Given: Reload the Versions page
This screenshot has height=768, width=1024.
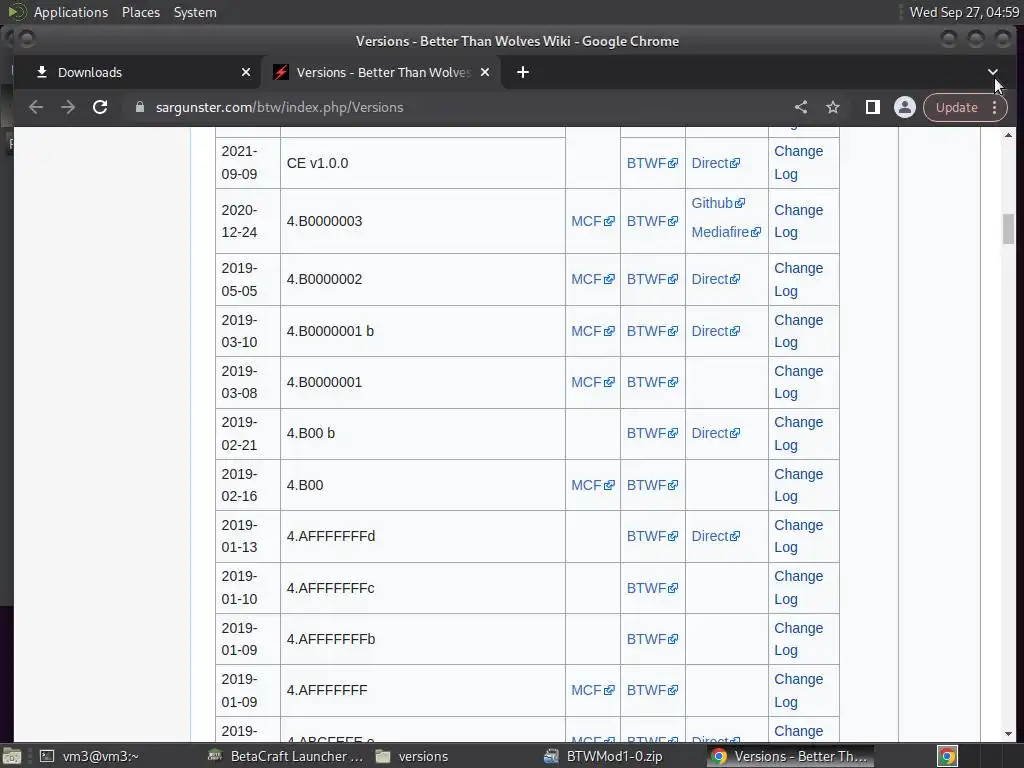Looking at the screenshot, I should (100, 107).
